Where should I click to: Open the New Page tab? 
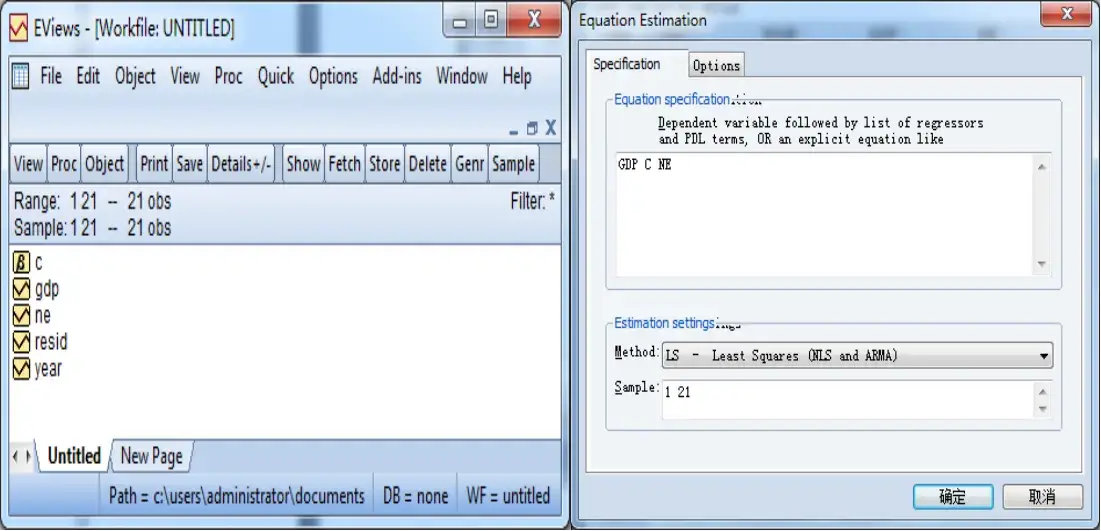point(152,457)
